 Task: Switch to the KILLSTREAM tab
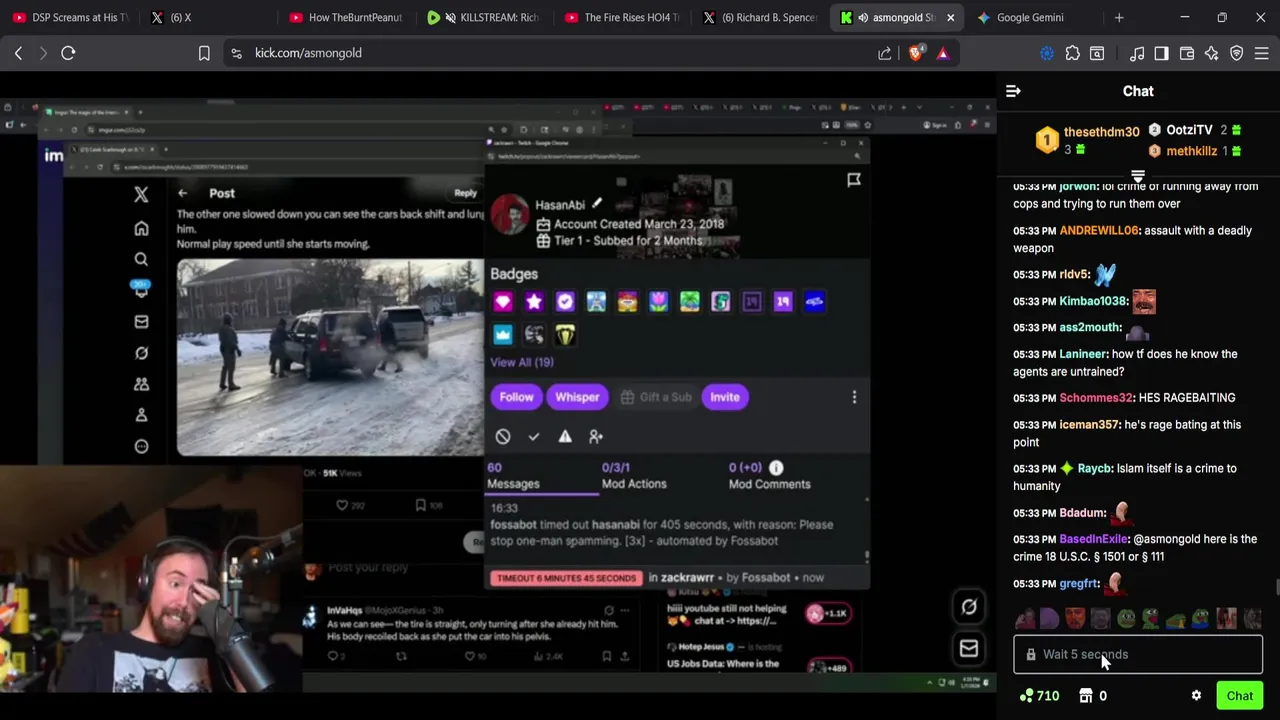pos(484,17)
